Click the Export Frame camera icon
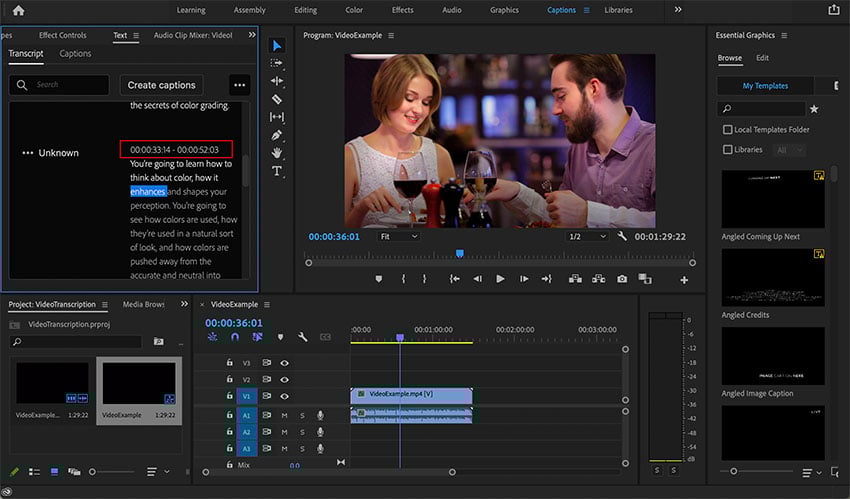The image size is (850, 499). click(x=622, y=279)
